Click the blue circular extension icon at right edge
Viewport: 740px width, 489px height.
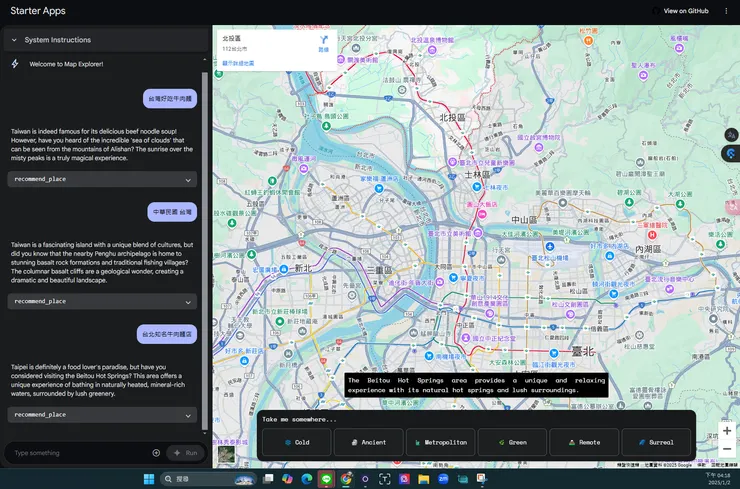coord(731,153)
